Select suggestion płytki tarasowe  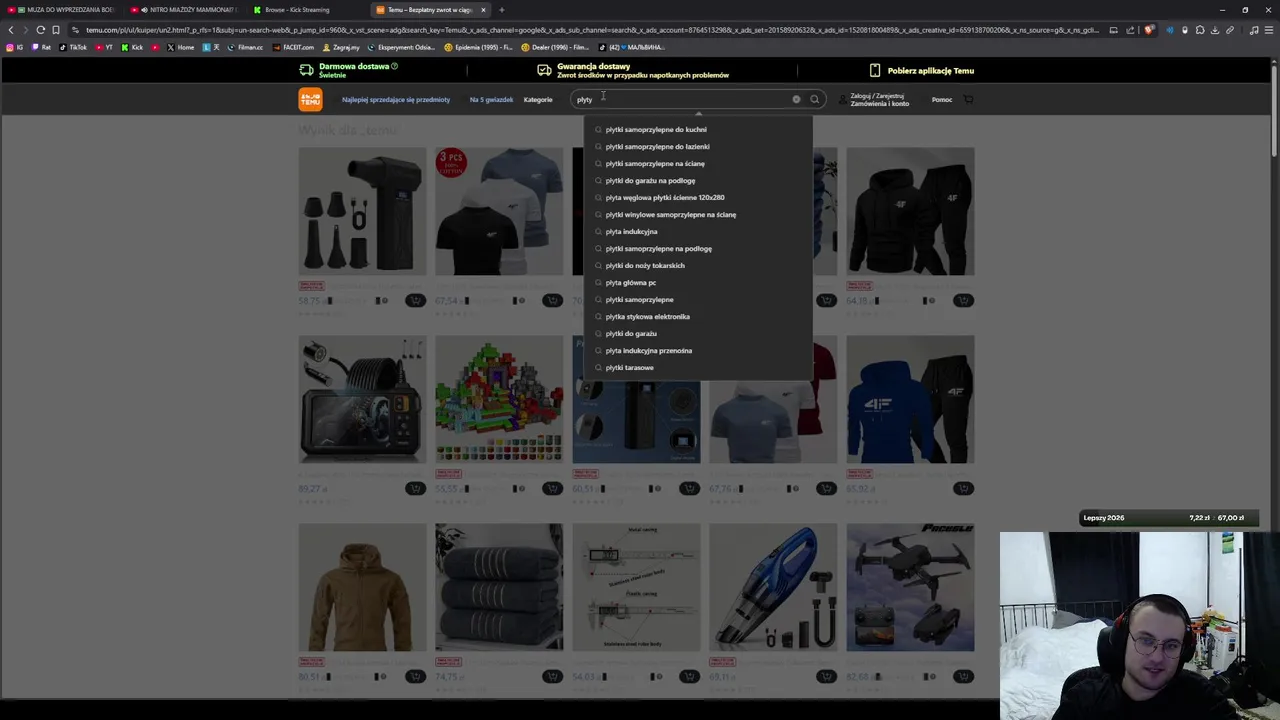tap(698, 367)
